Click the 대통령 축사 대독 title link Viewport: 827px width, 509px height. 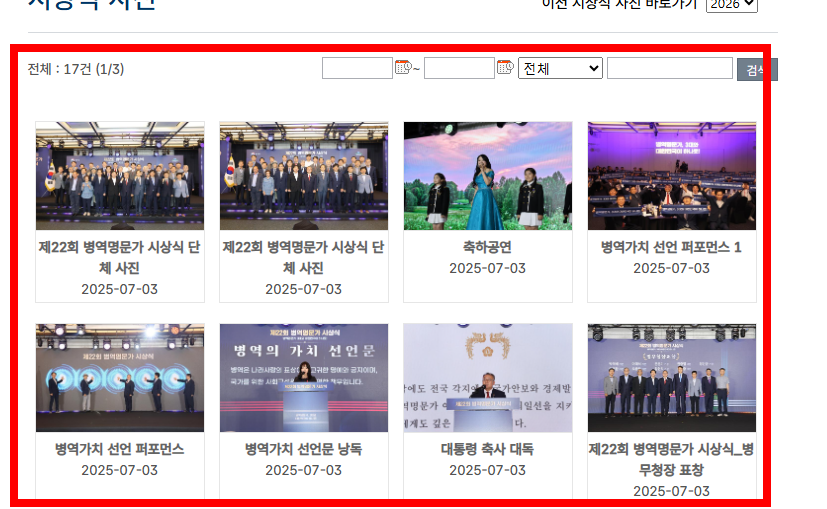pyautogui.click(x=487, y=449)
